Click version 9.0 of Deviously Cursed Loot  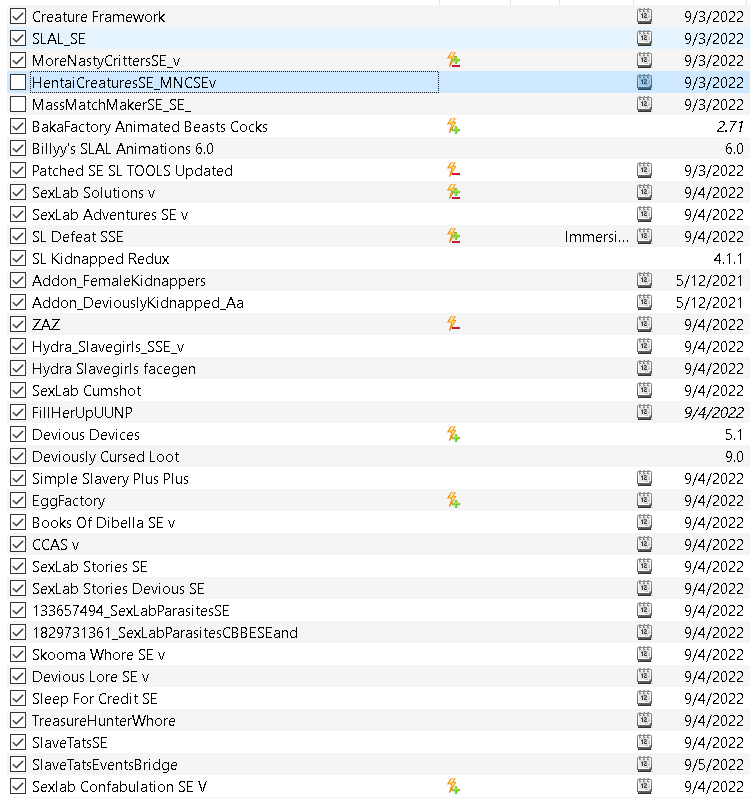[734, 457]
